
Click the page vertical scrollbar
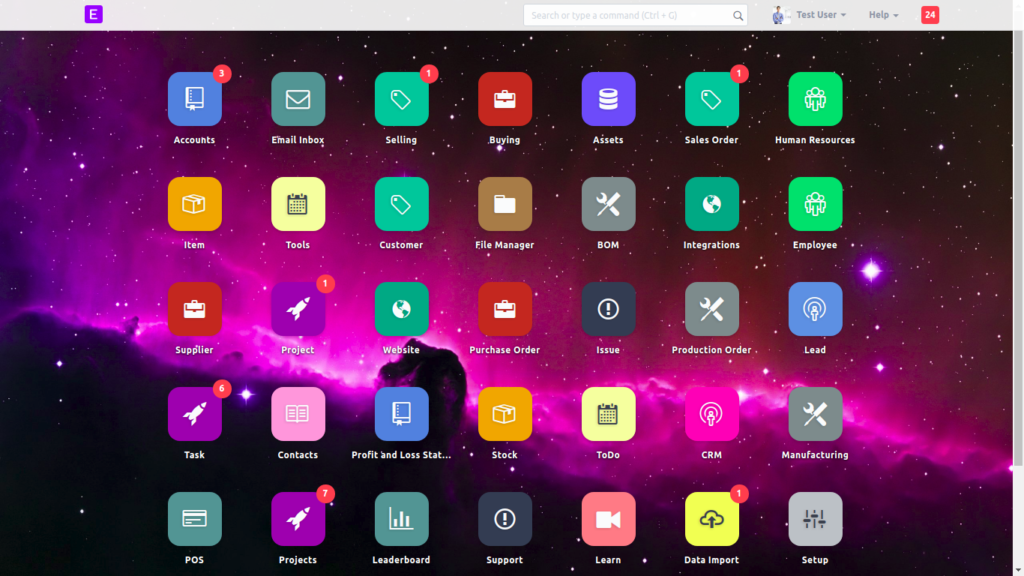(x=1017, y=248)
